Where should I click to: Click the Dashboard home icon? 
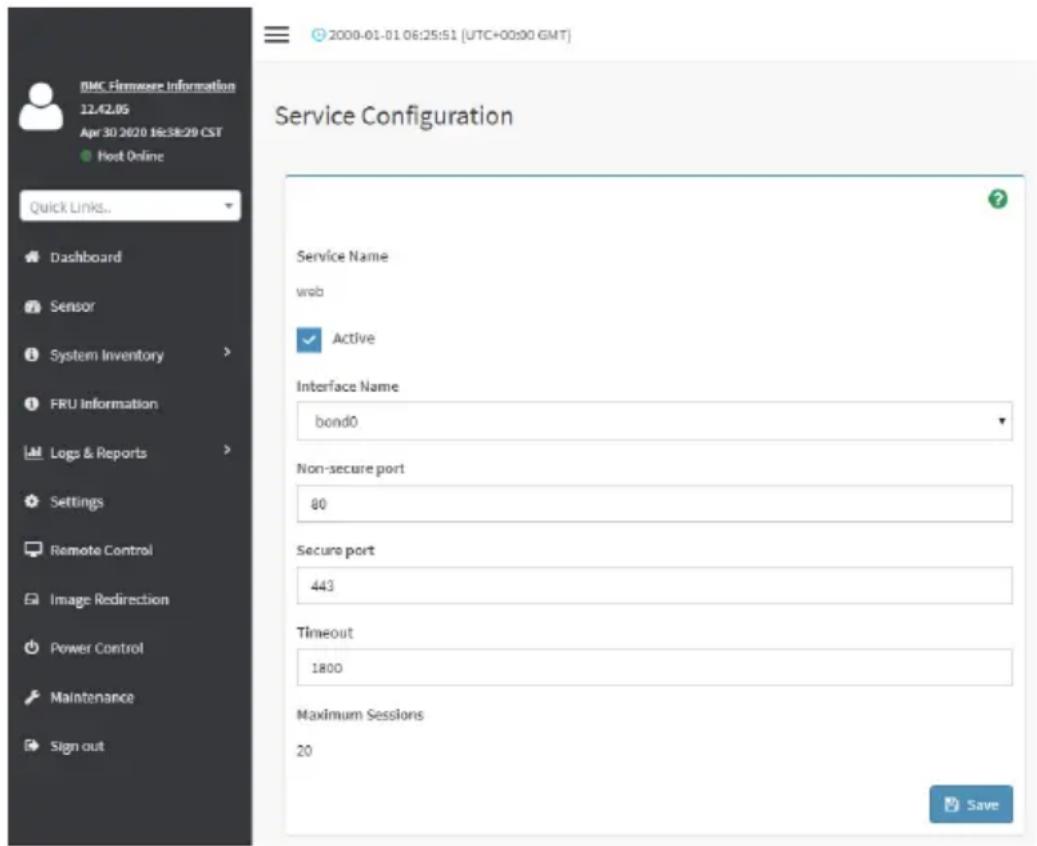click(x=32, y=257)
